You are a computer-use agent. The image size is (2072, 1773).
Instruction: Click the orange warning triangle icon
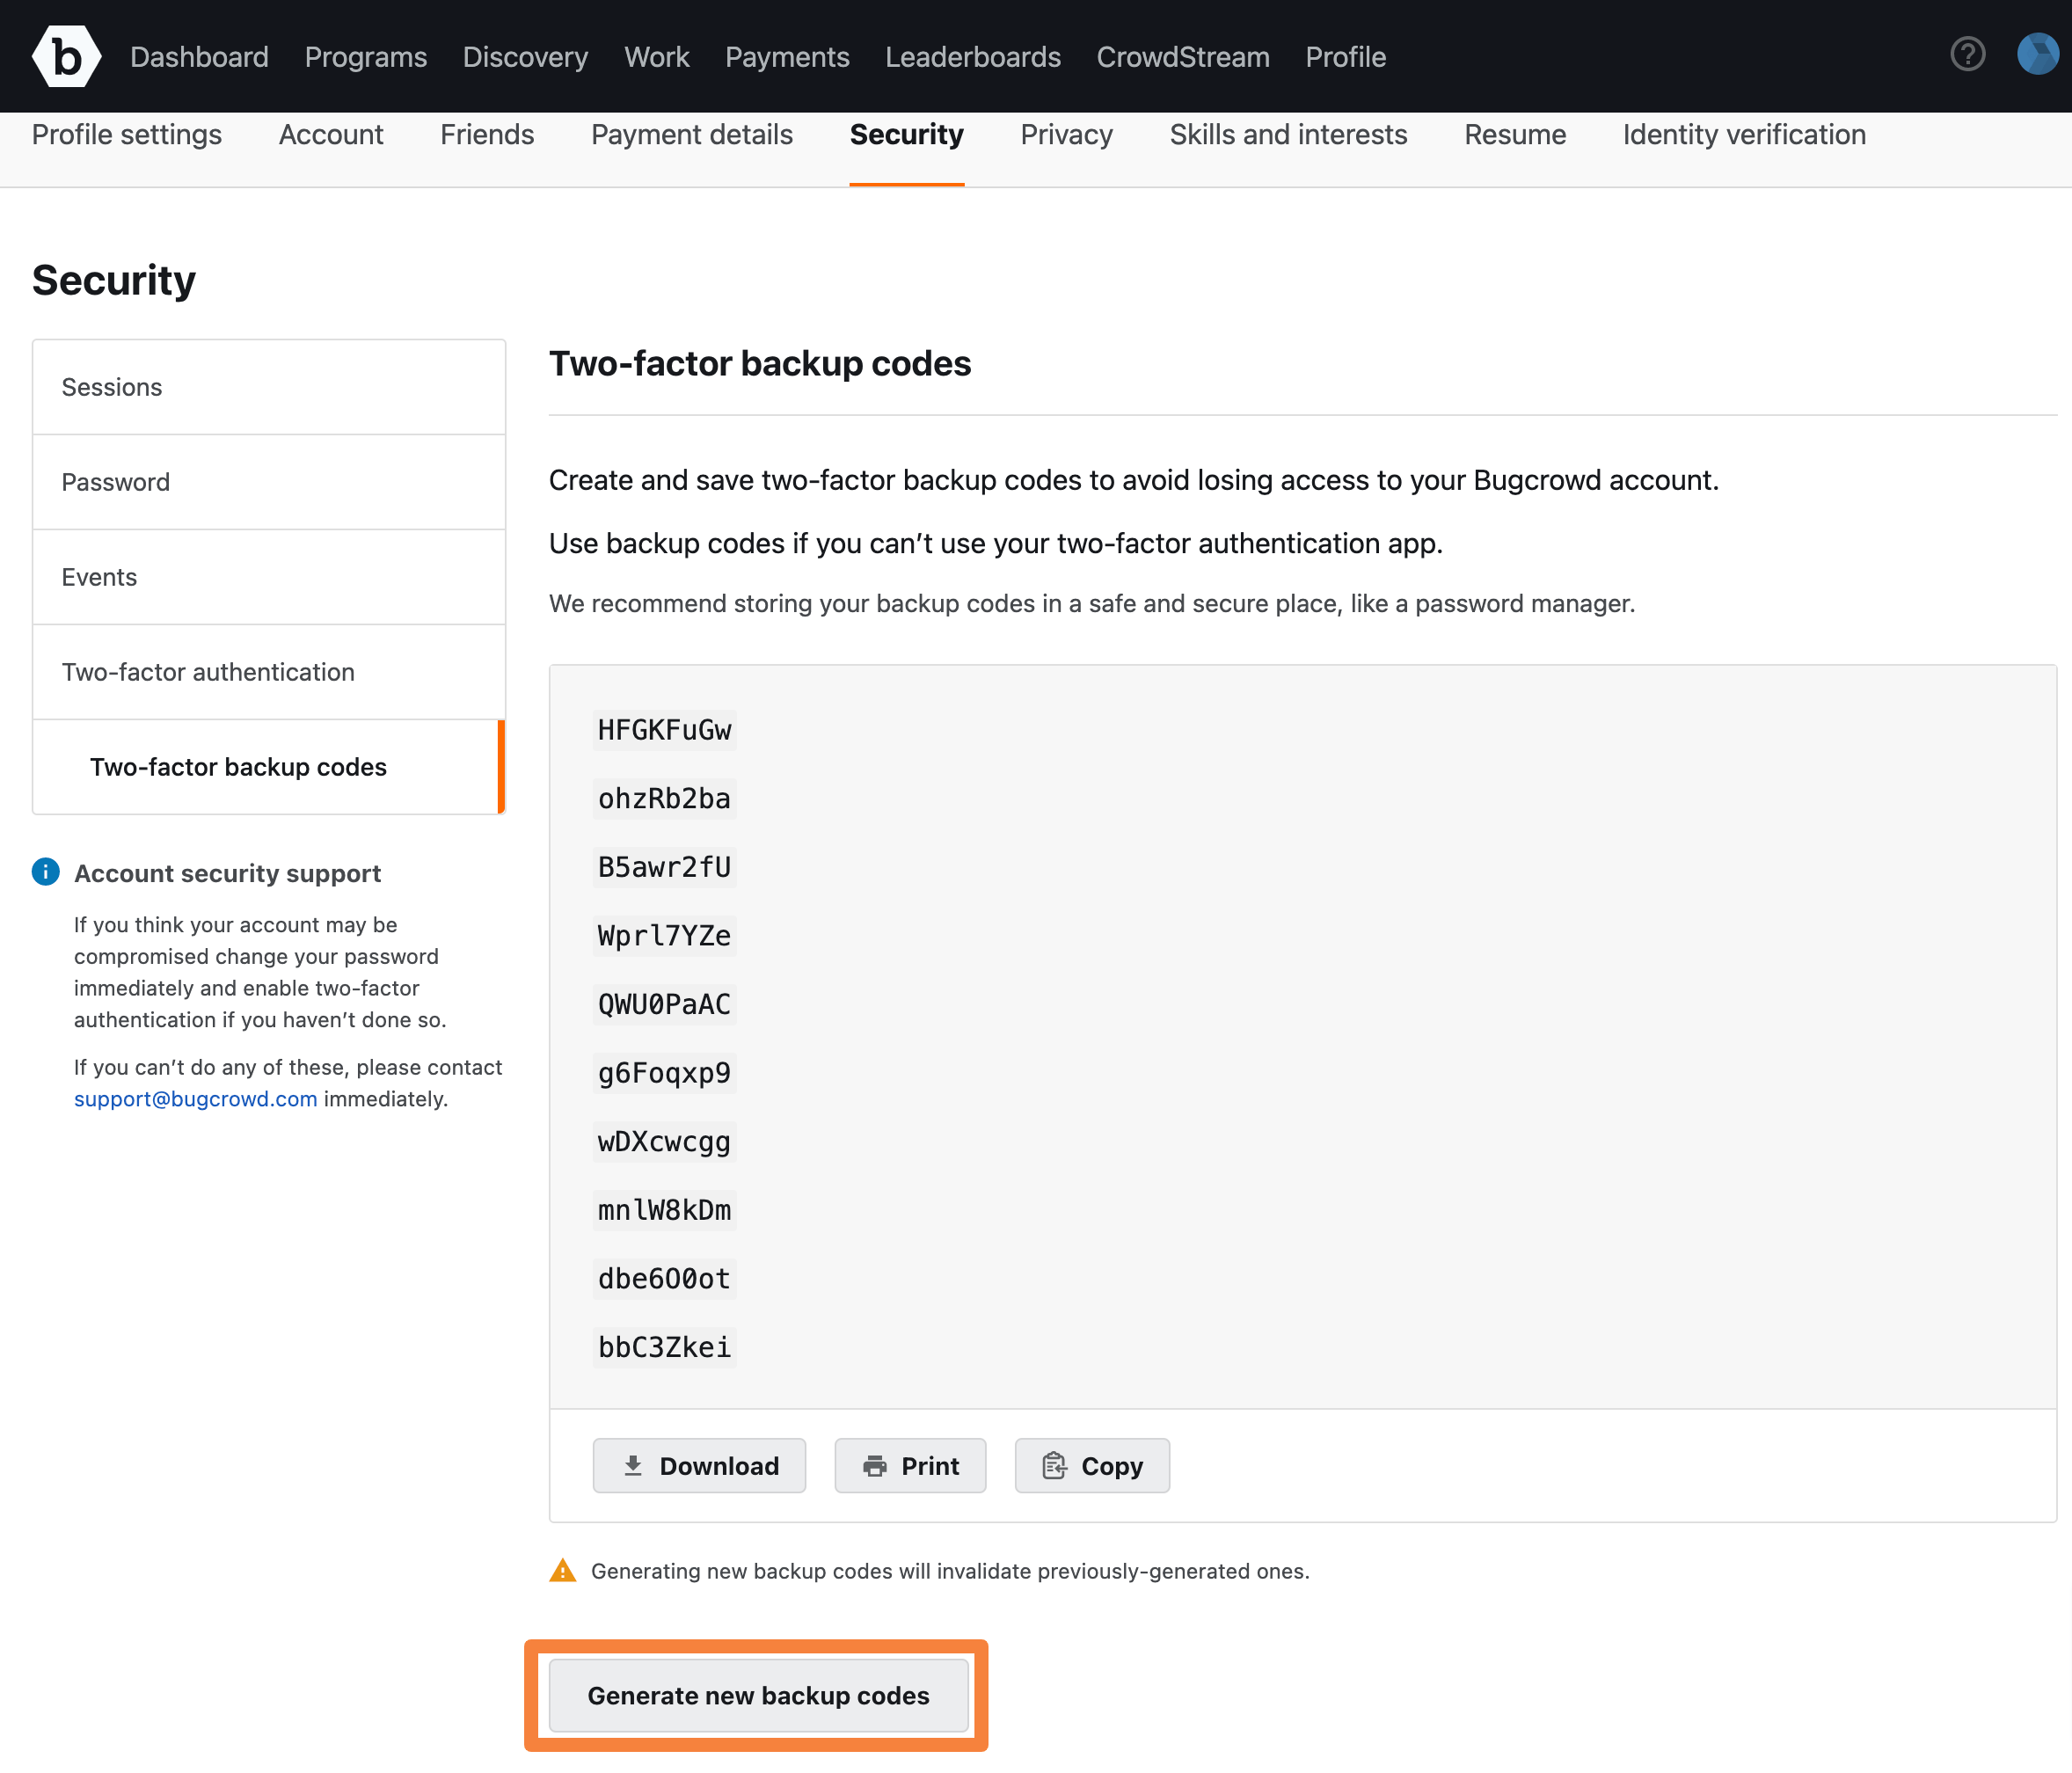point(563,1570)
